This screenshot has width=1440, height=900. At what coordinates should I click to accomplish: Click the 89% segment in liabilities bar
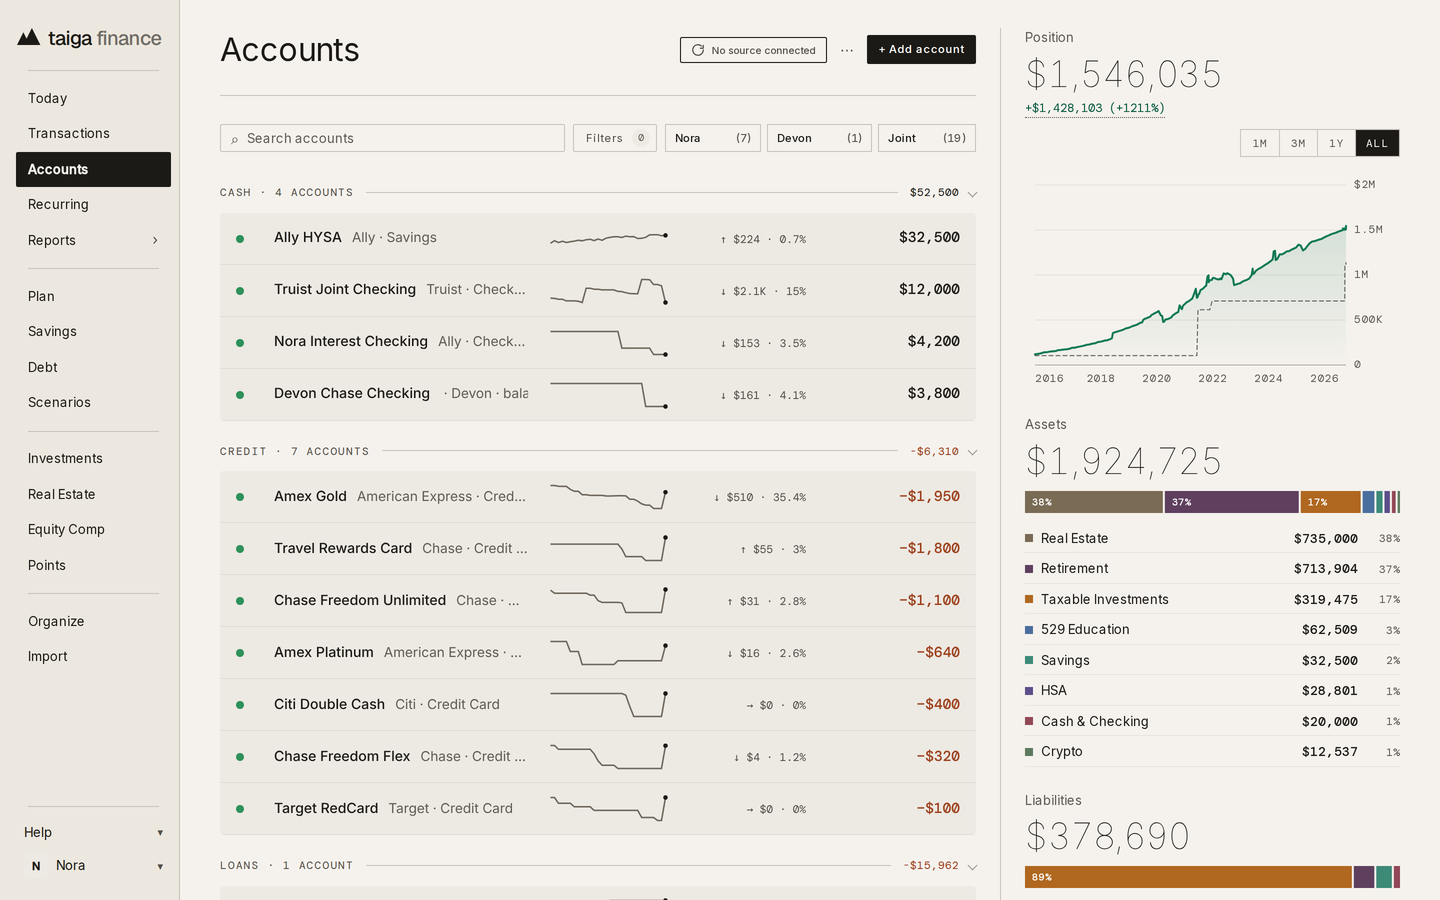tap(1188, 877)
